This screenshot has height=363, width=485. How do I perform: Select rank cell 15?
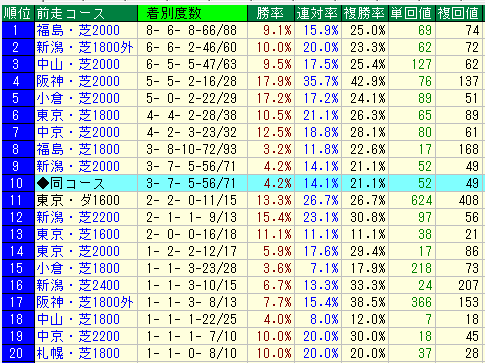coord(18,269)
